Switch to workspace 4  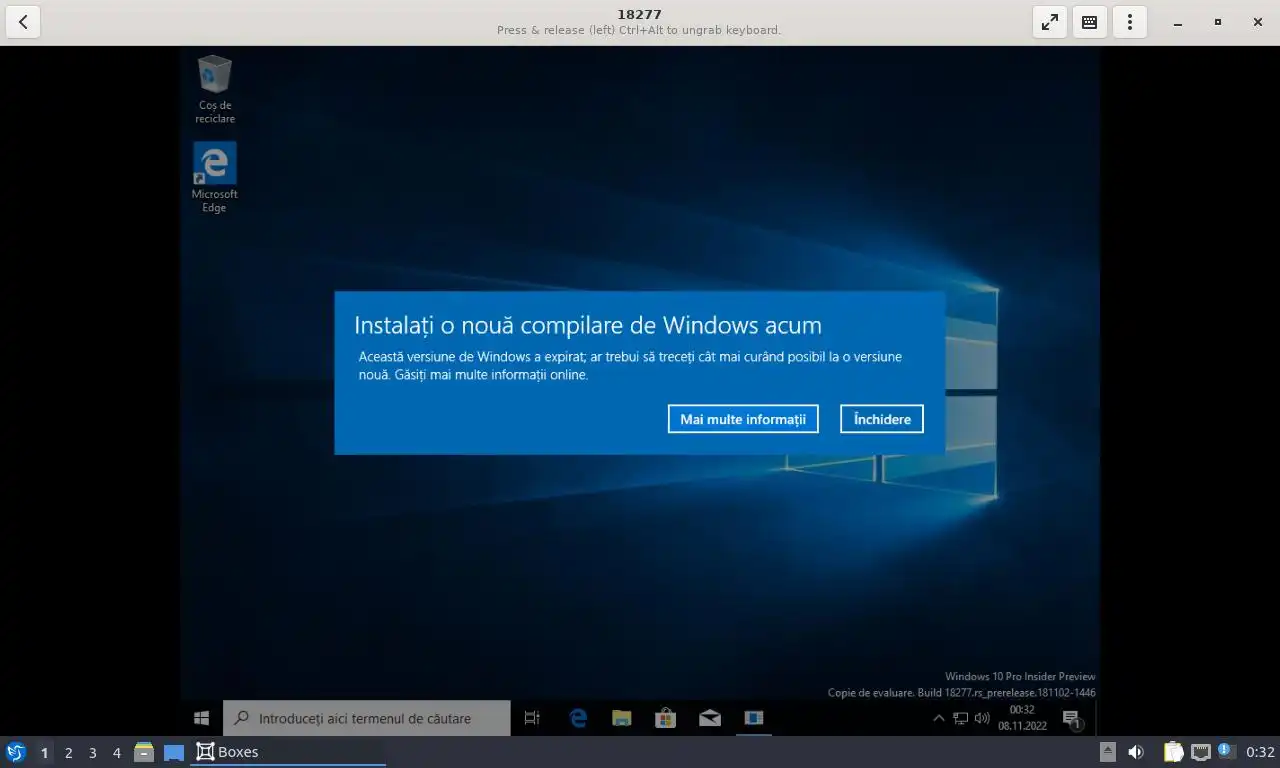[117, 752]
